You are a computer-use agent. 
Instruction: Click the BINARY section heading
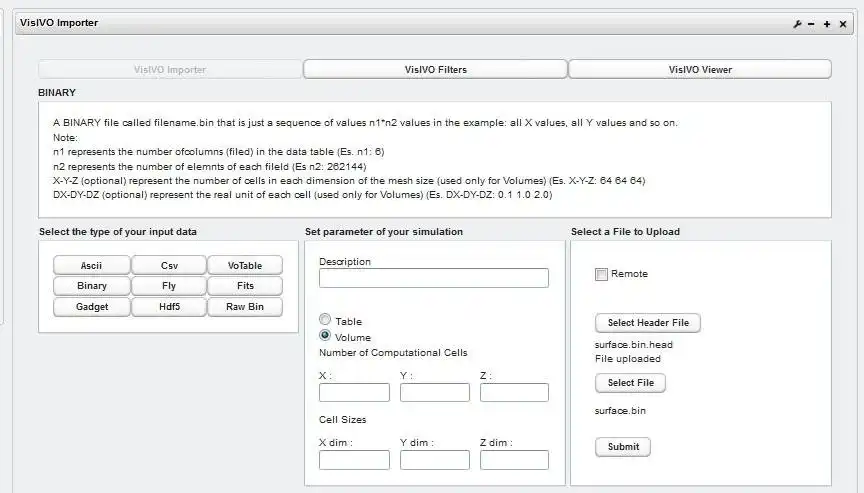point(57,93)
